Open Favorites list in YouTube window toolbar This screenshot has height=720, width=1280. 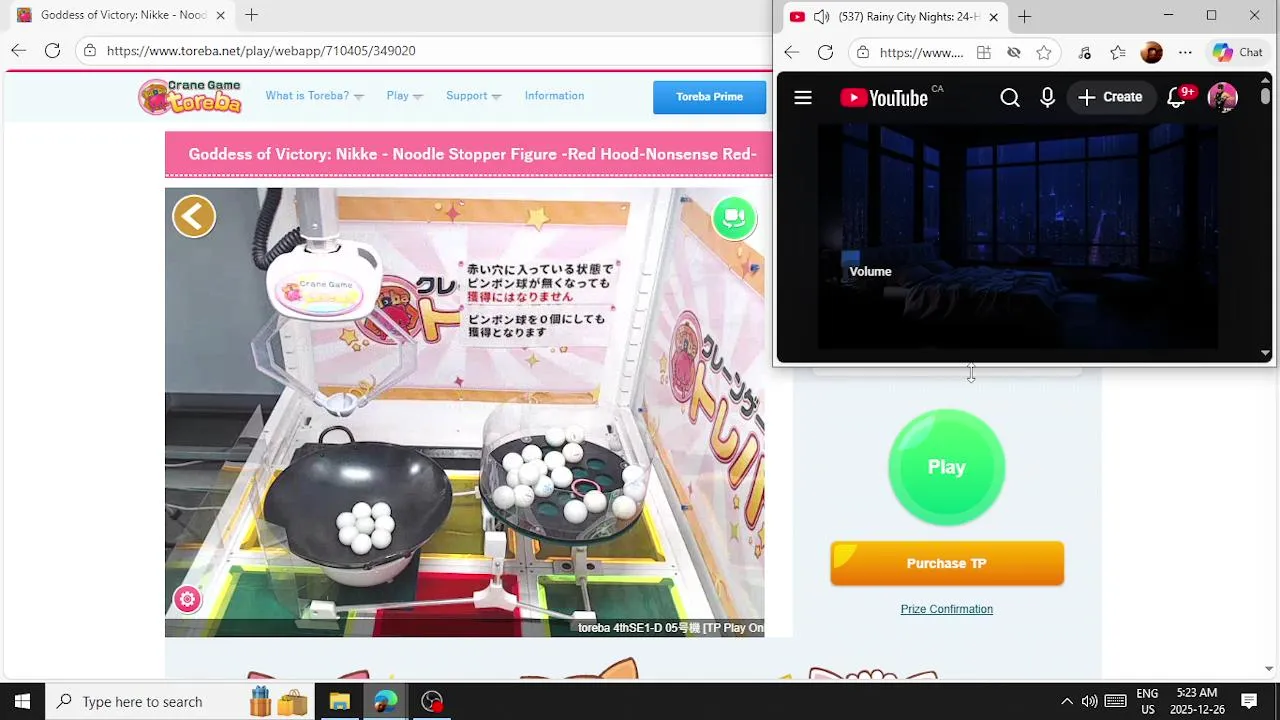[x=1118, y=52]
